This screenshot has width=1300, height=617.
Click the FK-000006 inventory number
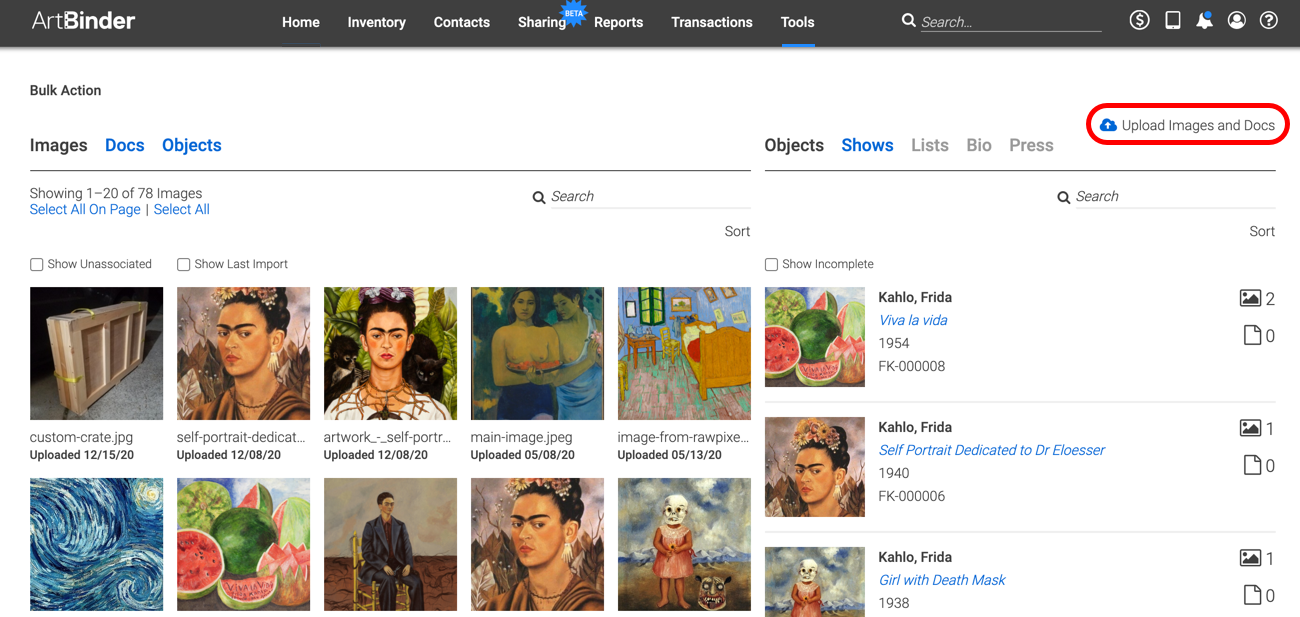912,496
